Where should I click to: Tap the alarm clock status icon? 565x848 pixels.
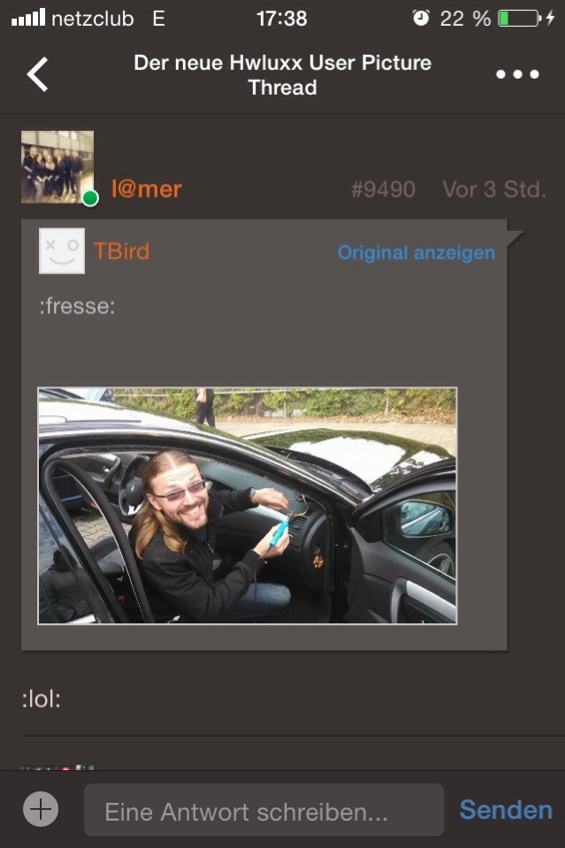[x=421, y=18]
